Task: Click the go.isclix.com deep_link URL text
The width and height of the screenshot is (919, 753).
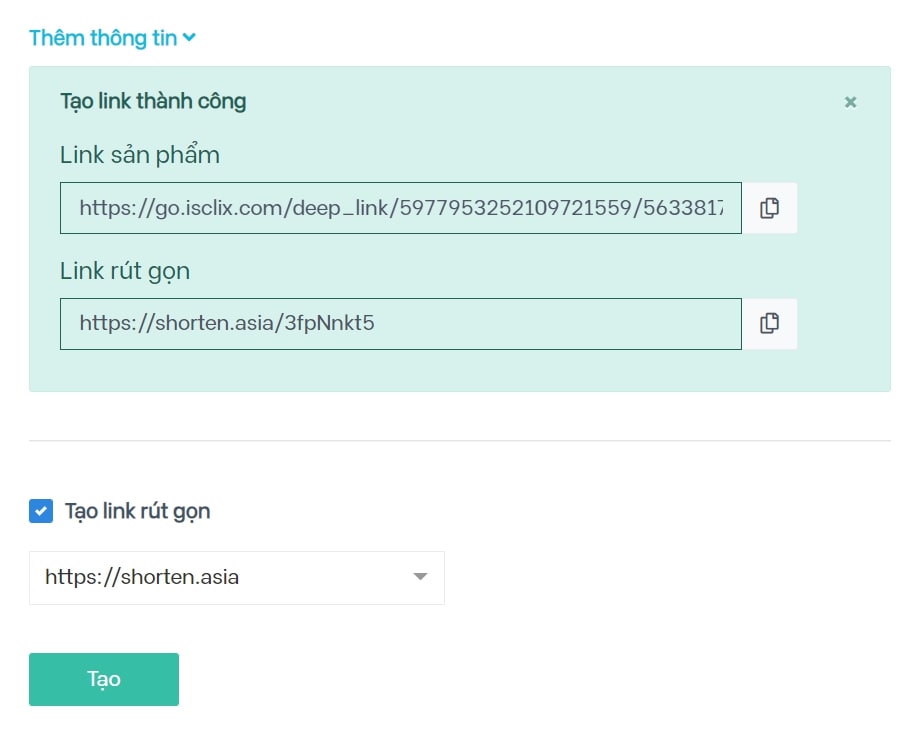Action: [400, 208]
